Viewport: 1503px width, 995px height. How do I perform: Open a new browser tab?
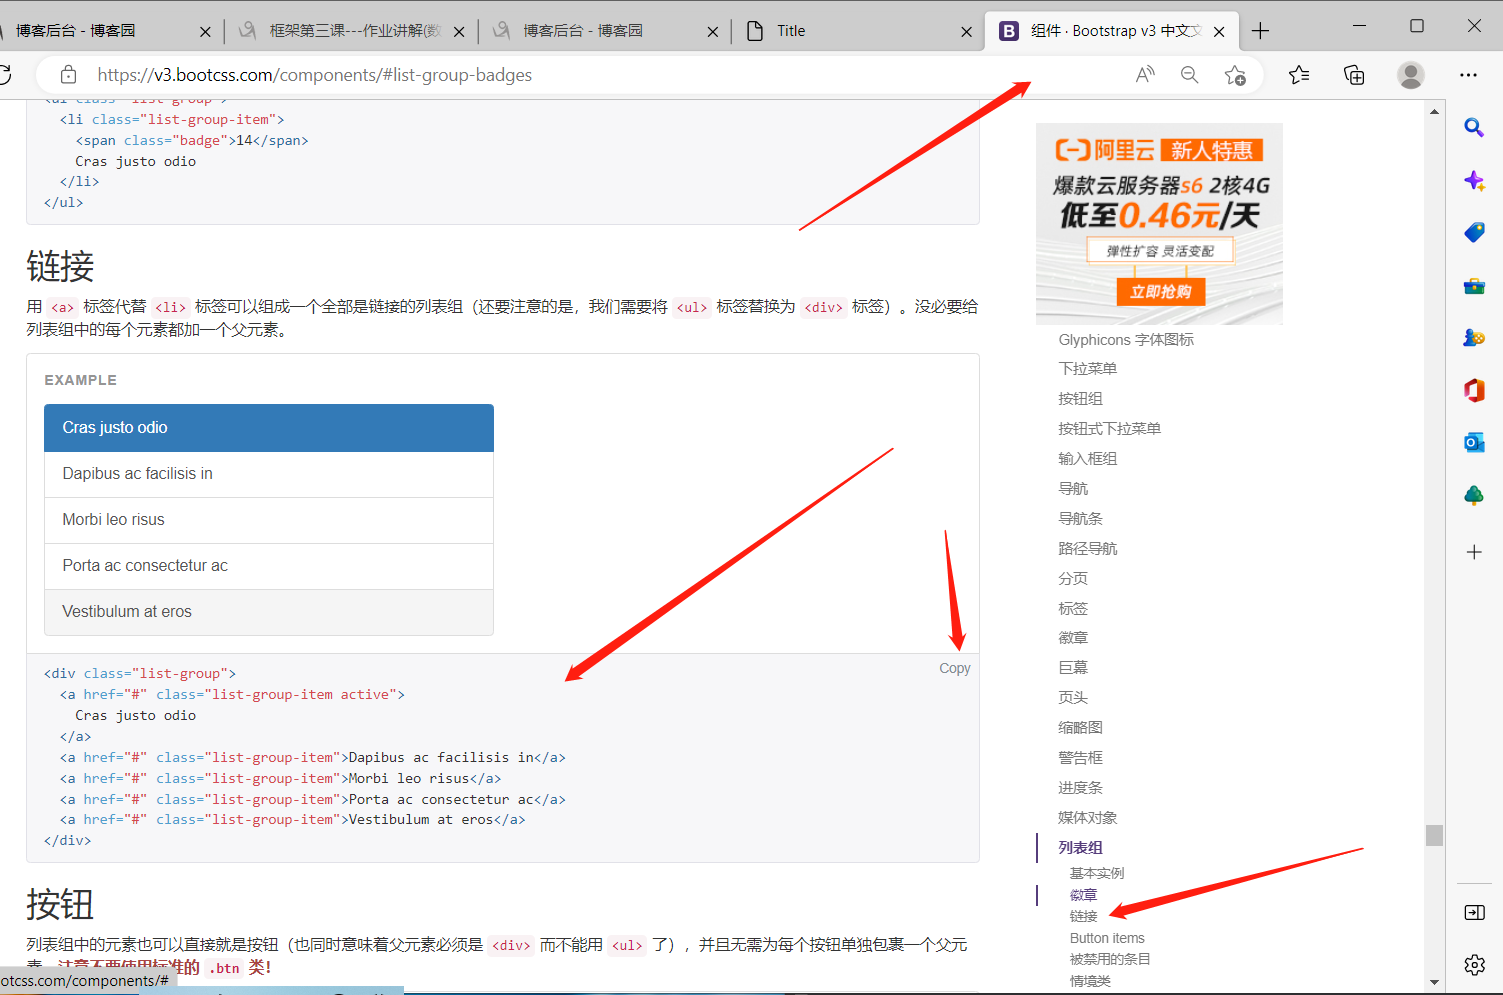tap(1260, 31)
